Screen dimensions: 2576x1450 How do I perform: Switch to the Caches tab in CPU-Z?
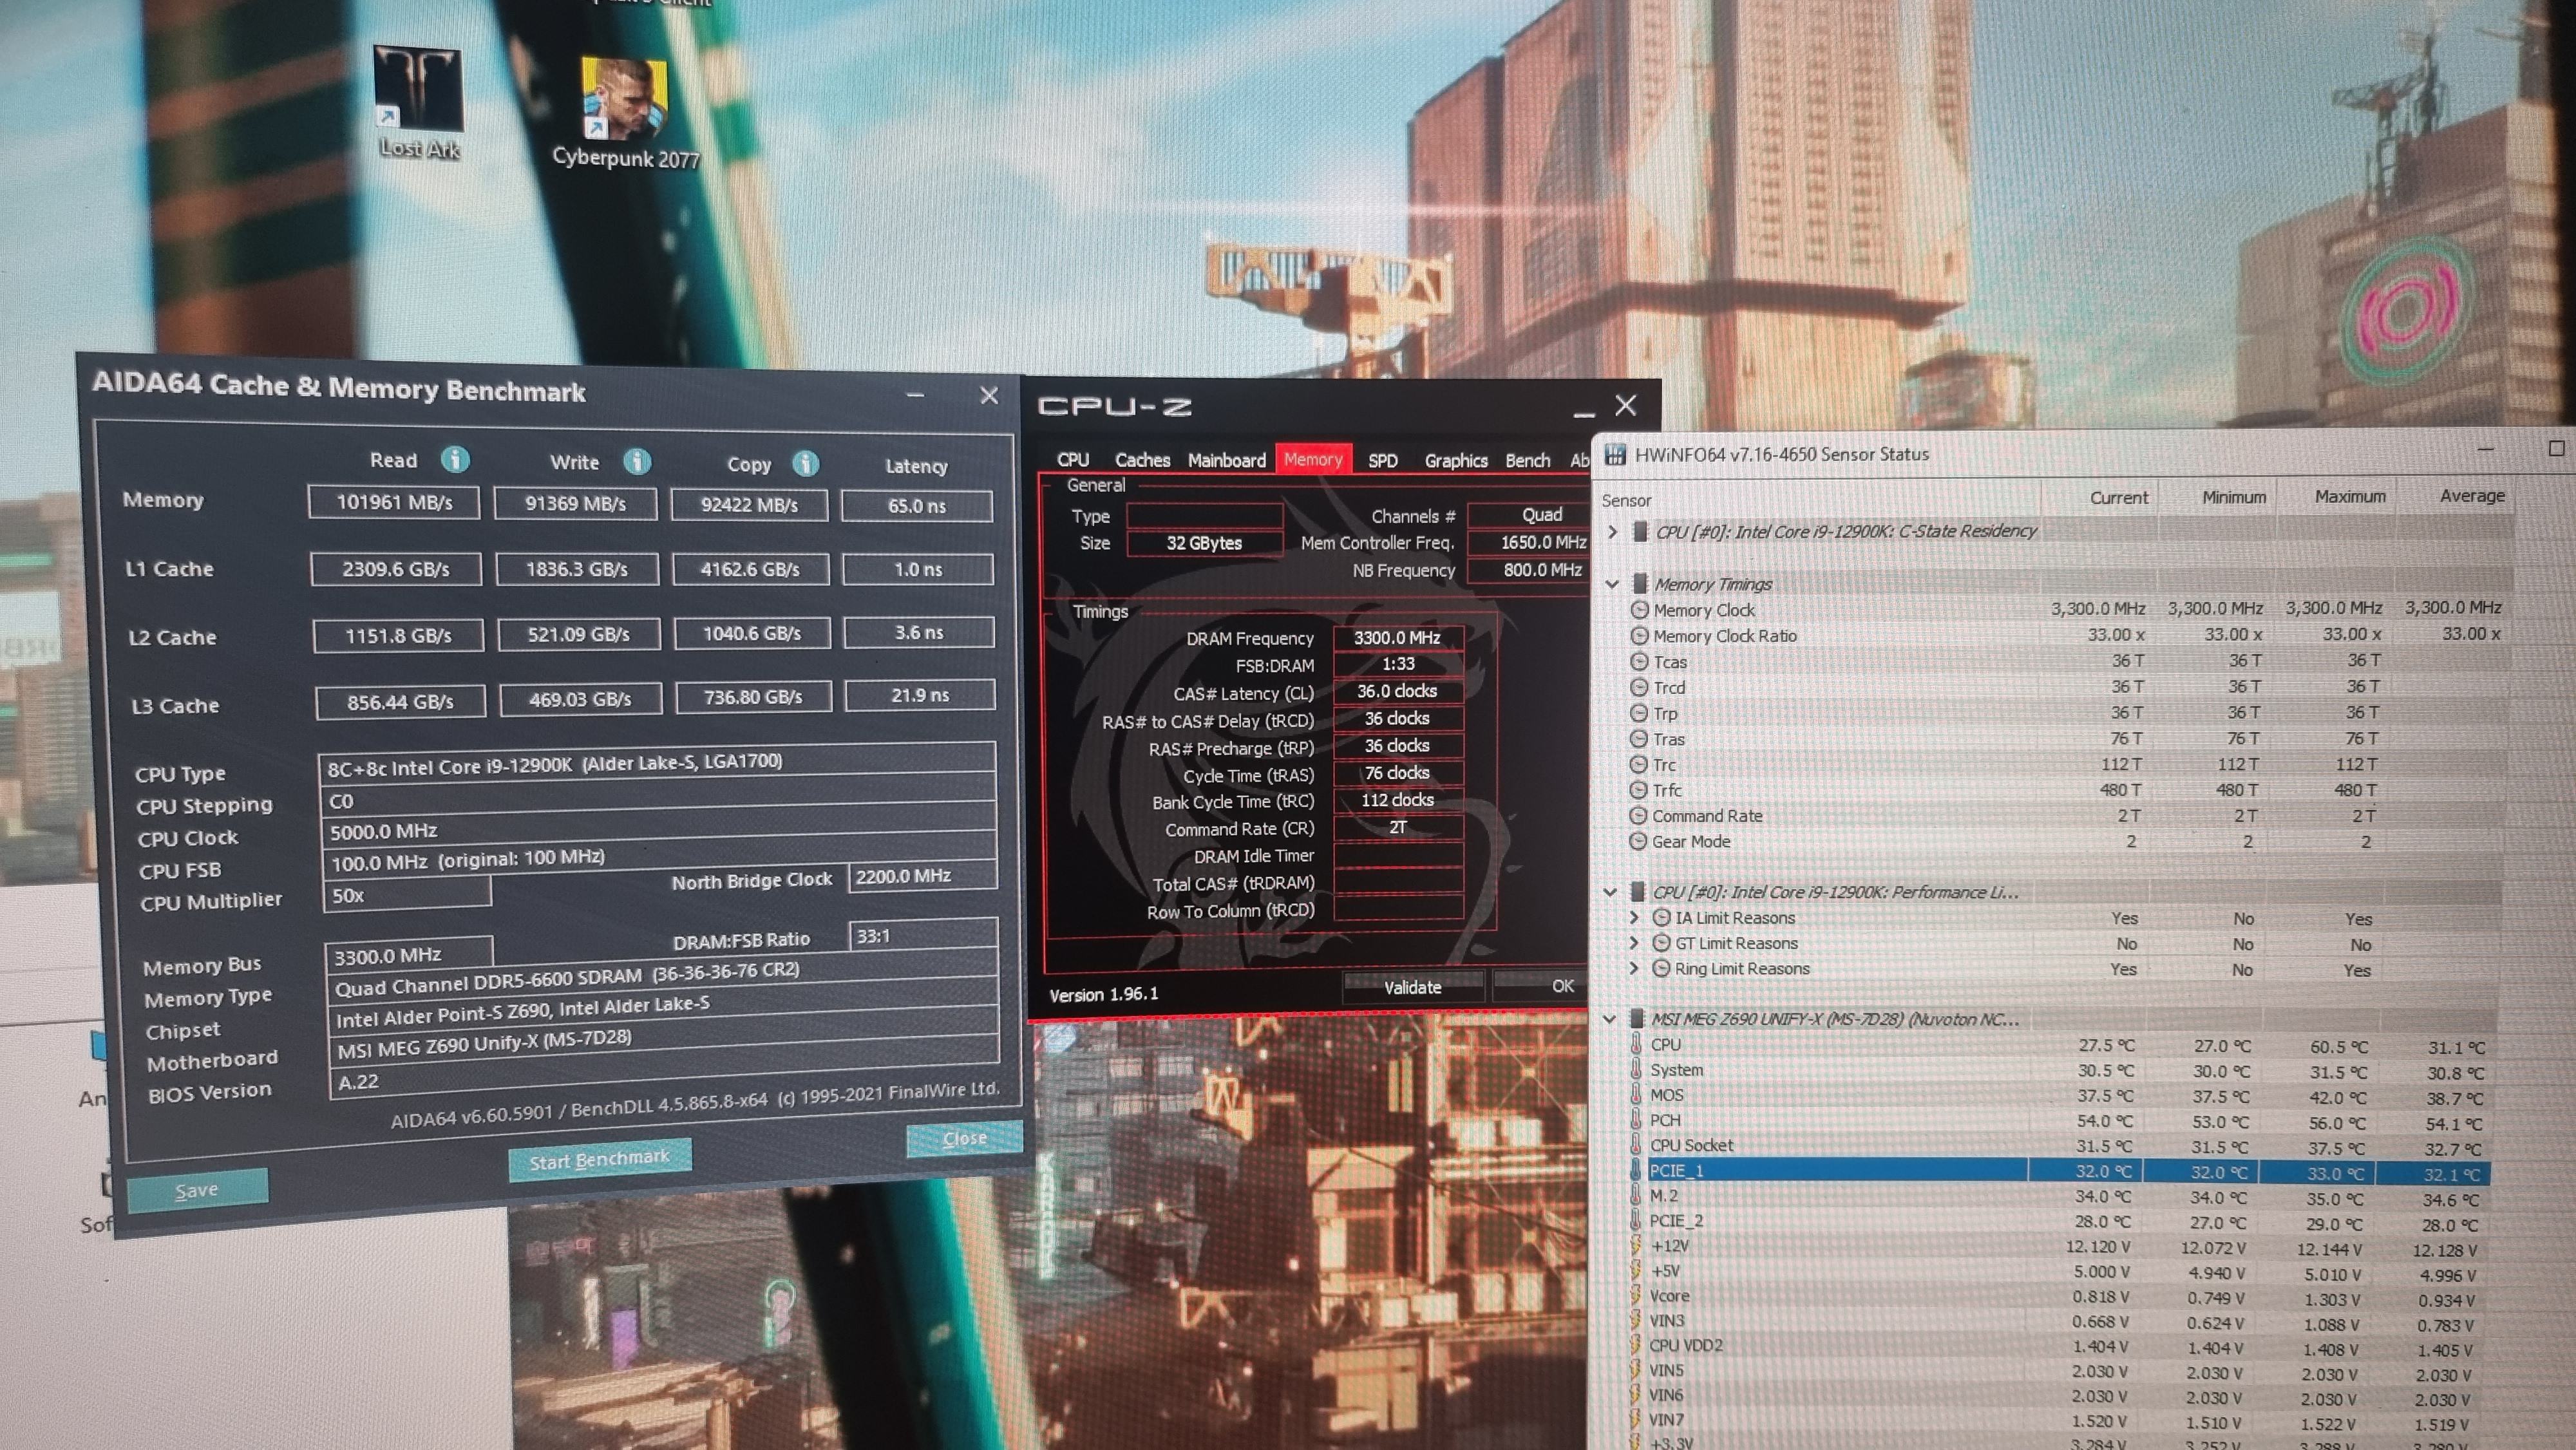[1142, 460]
